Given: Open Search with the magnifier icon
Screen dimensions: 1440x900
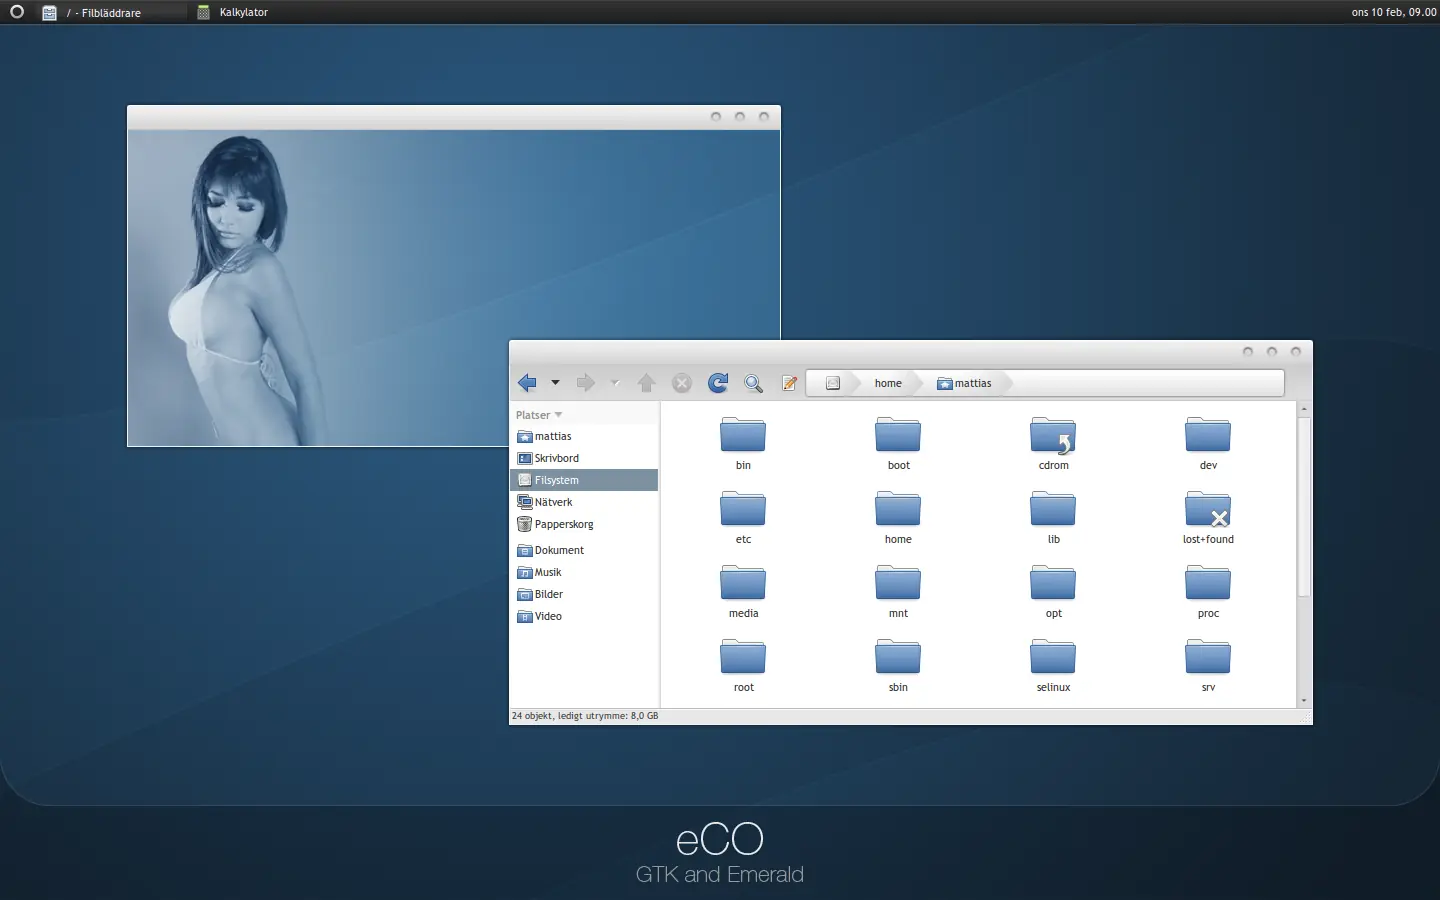Looking at the screenshot, I should click(x=754, y=383).
